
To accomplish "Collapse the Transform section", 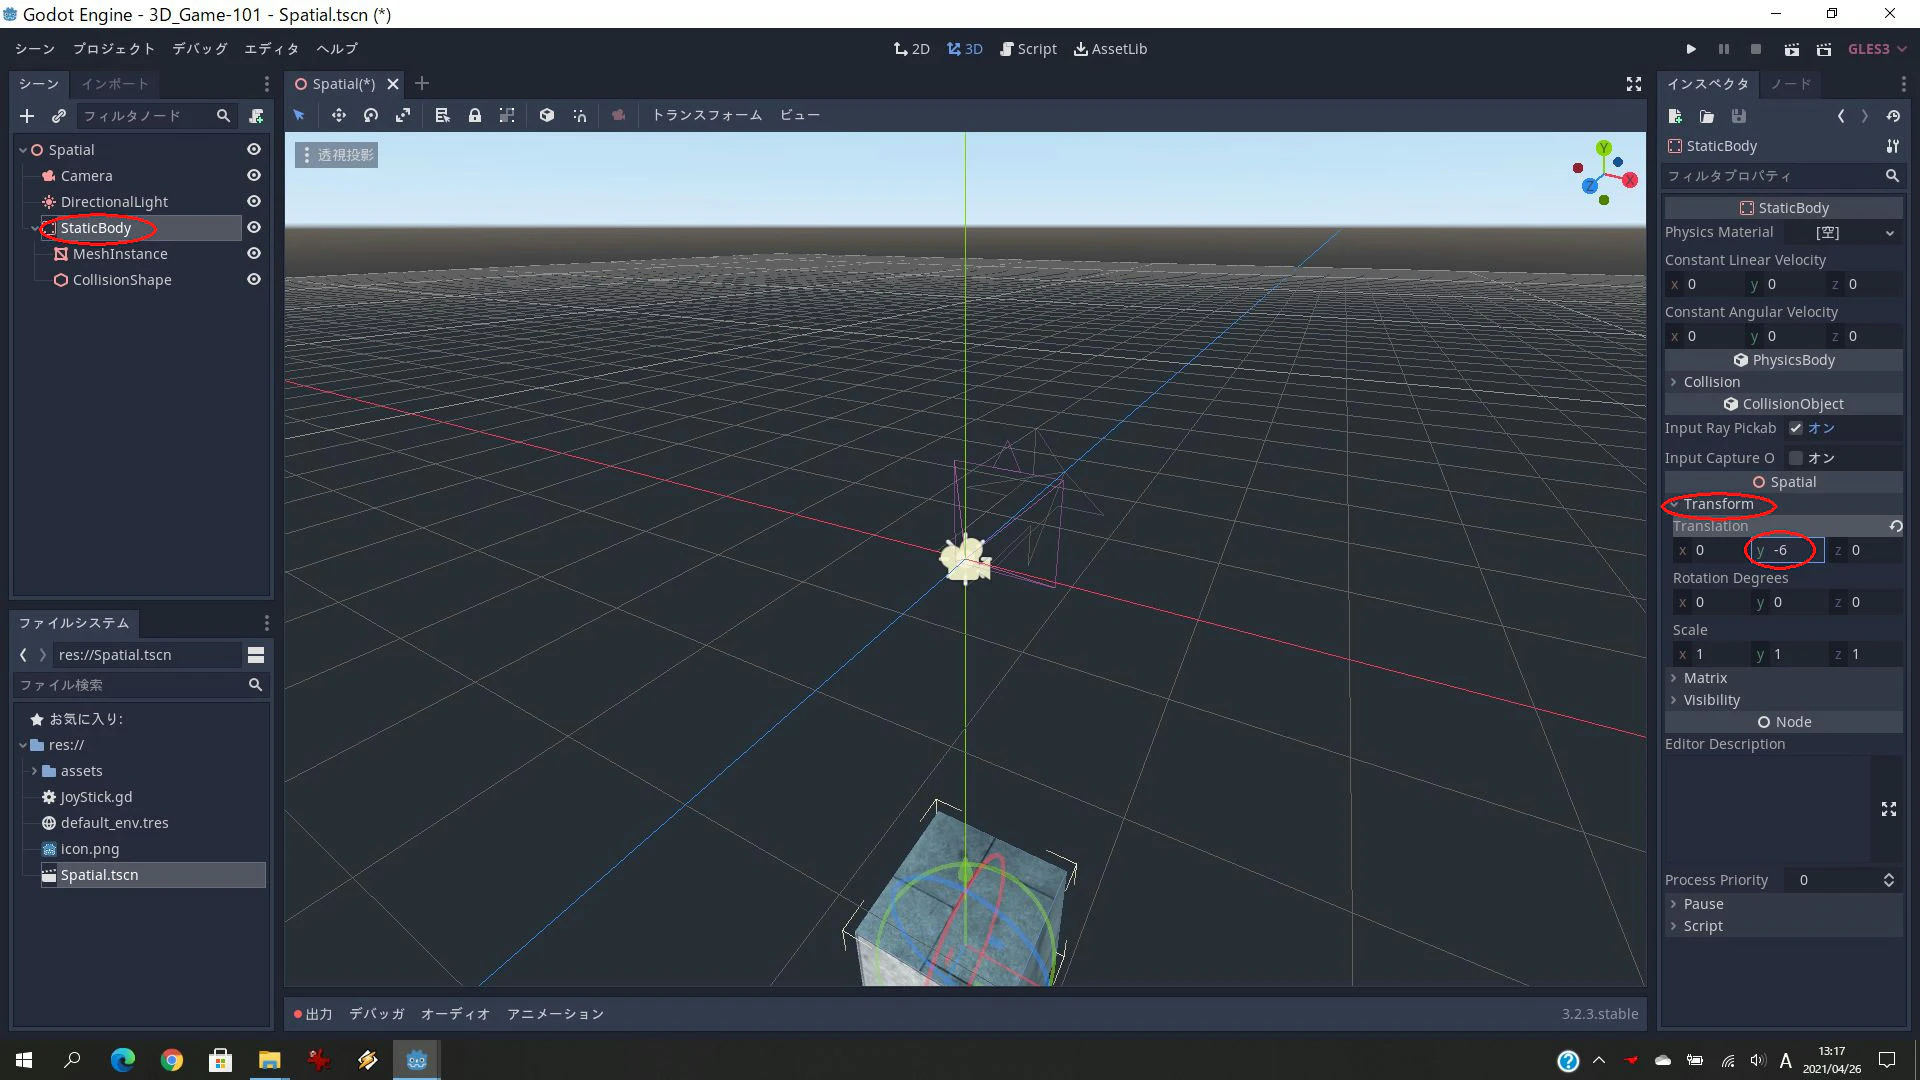I will (1783, 504).
